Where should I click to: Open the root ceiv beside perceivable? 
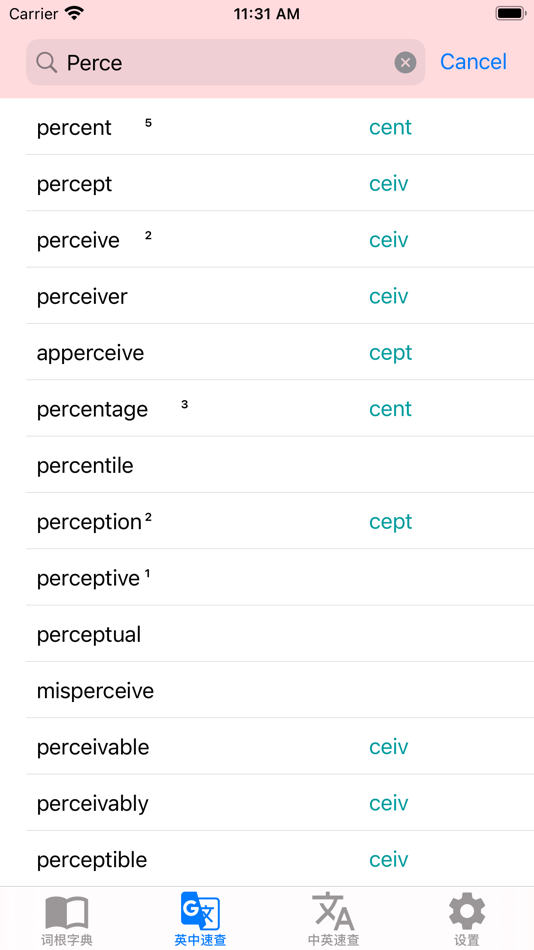[x=389, y=747]
